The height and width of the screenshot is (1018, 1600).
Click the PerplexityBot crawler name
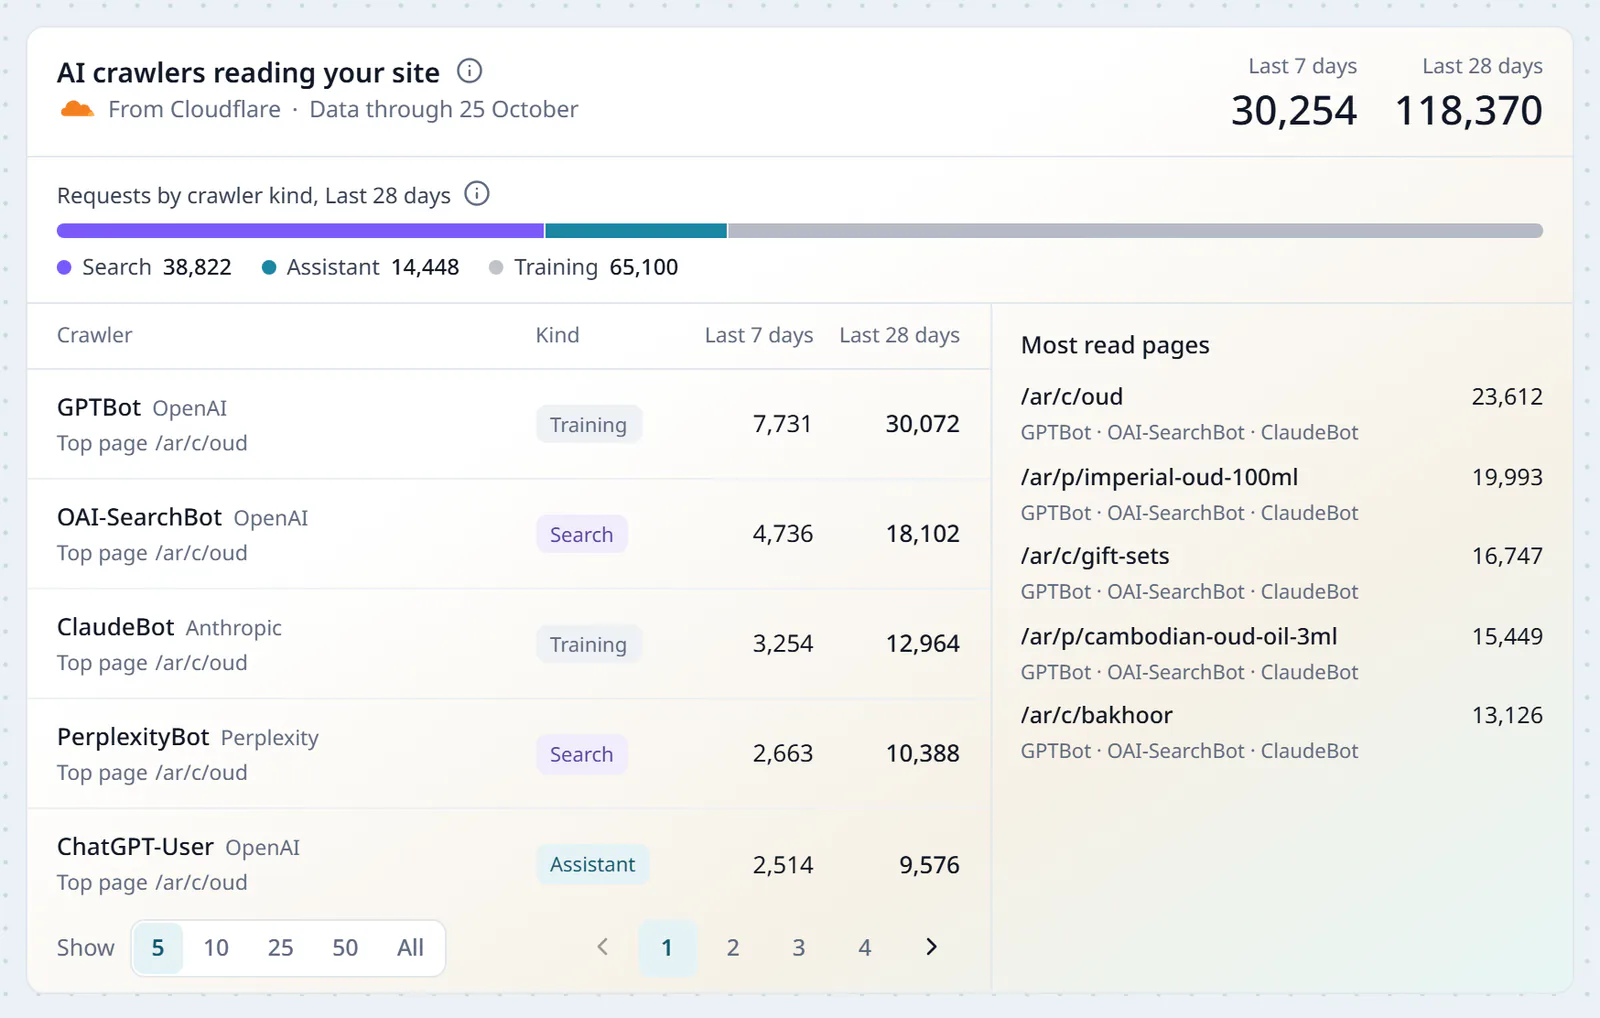point(133,737)
